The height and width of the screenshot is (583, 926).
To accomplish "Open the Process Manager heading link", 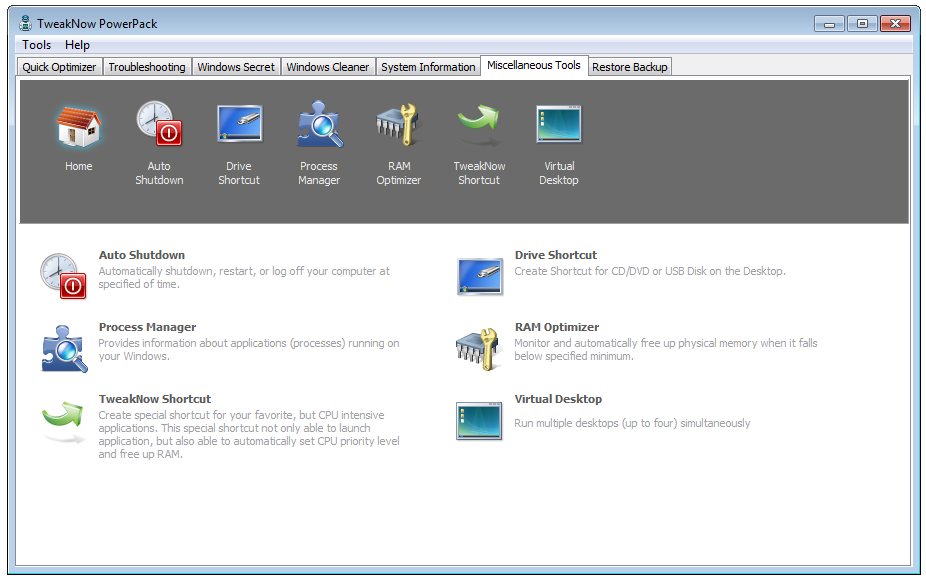I will pos(148,327).
